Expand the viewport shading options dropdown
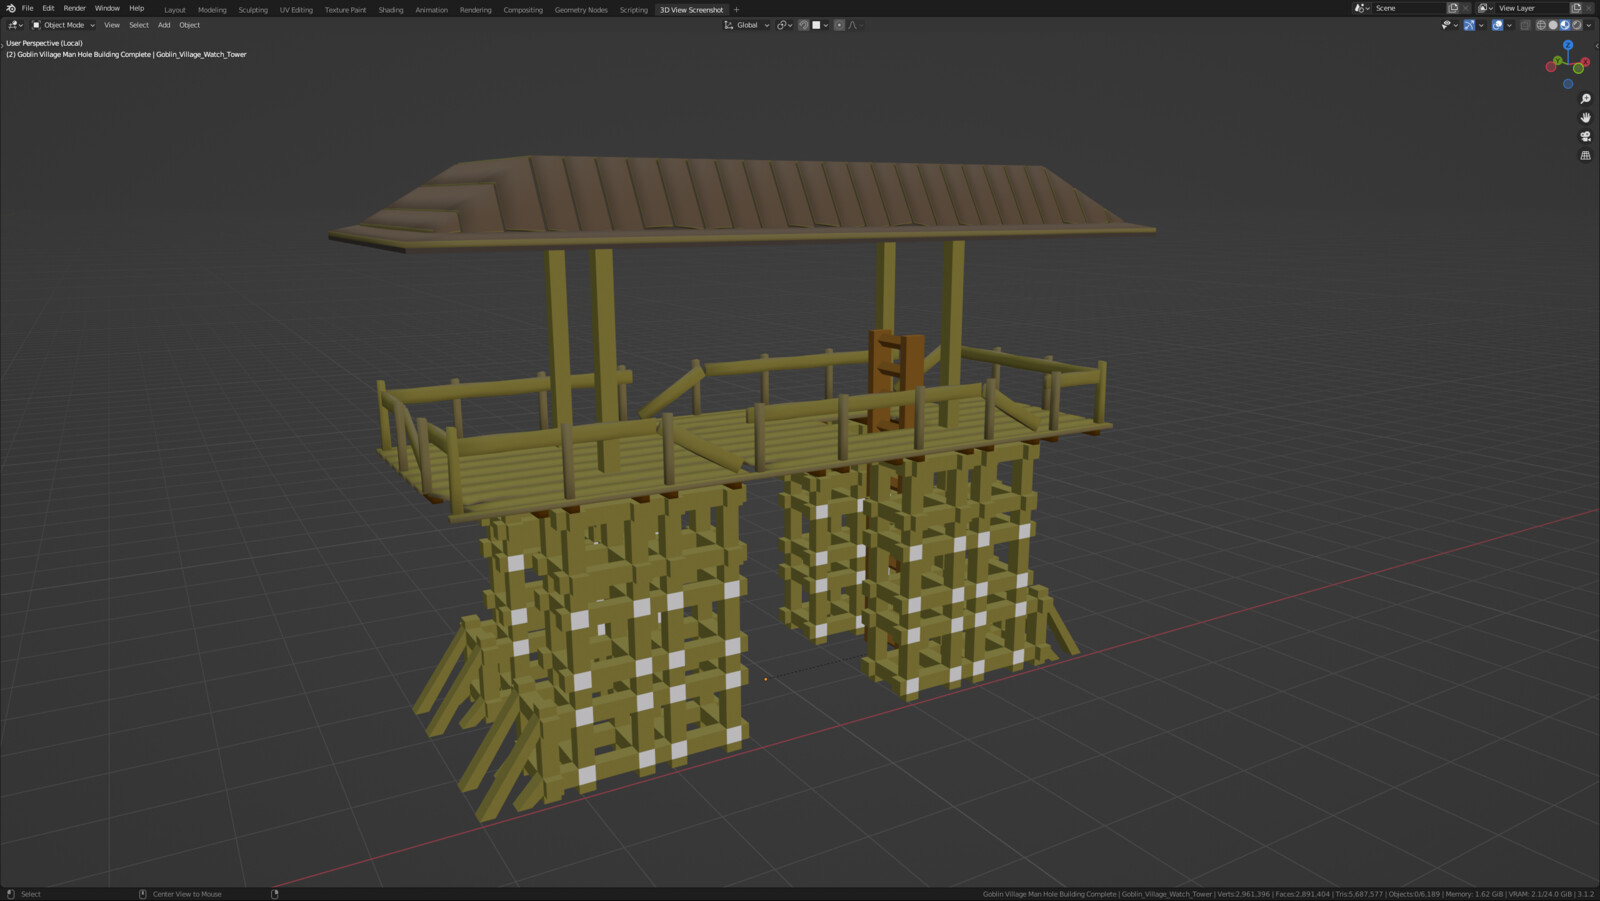The width and height of the screenshot is (1600, 901). 1589,25
